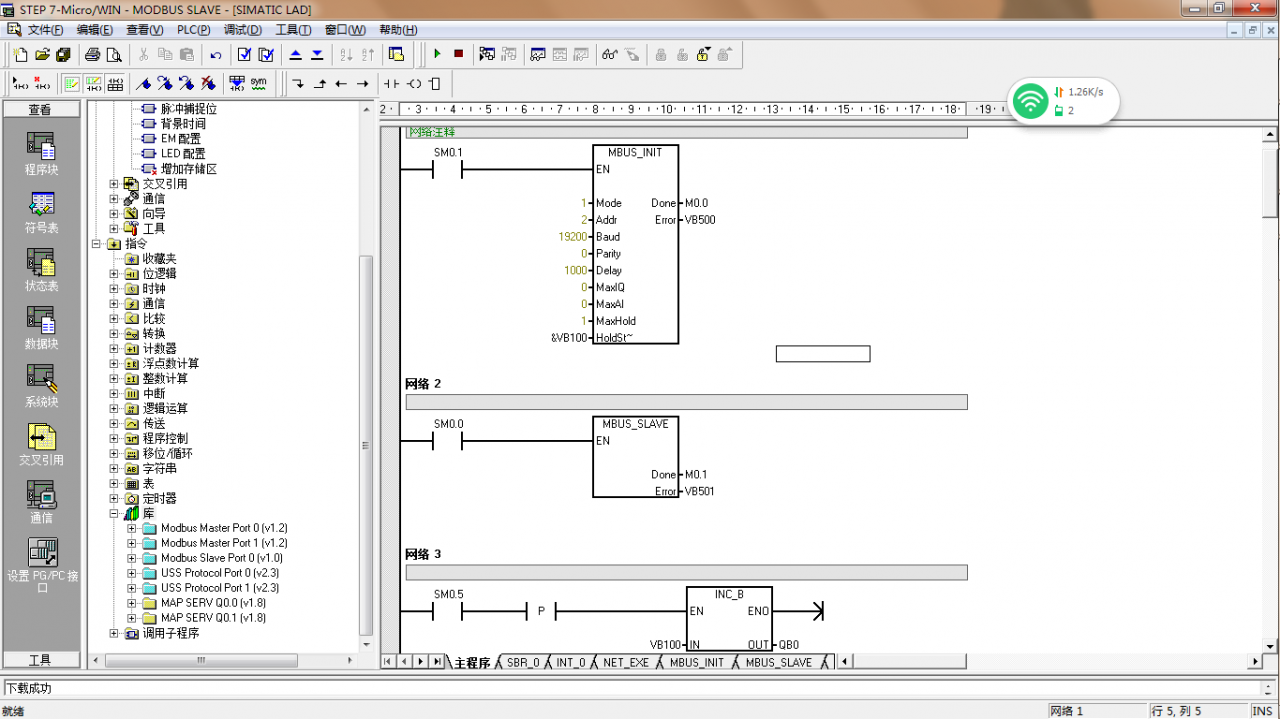Jump to last tab with tab-scroll arrow
The image size is (1280, 719).
coord(437,662)
